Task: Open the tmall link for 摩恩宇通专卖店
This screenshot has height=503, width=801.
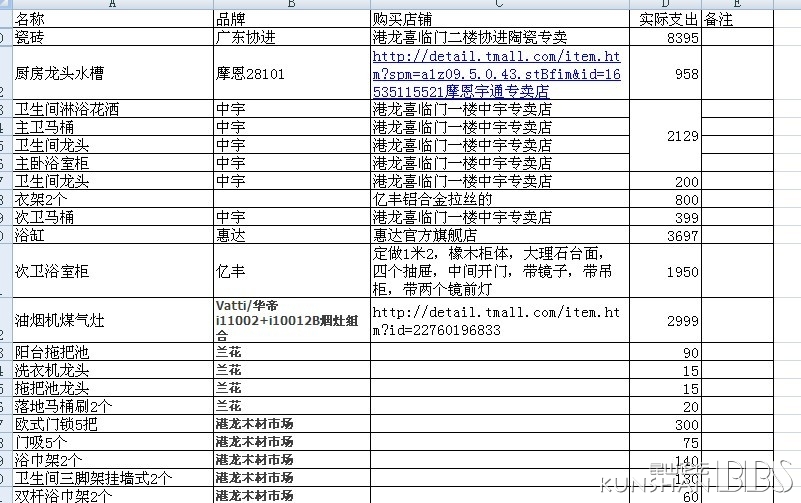Action: (499, 73)
